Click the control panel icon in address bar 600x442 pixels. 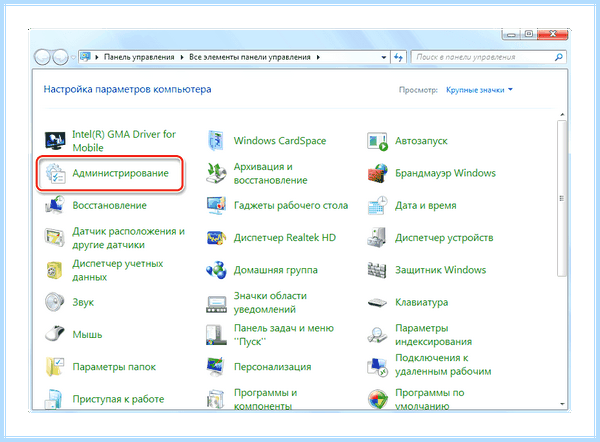[85, 57]
